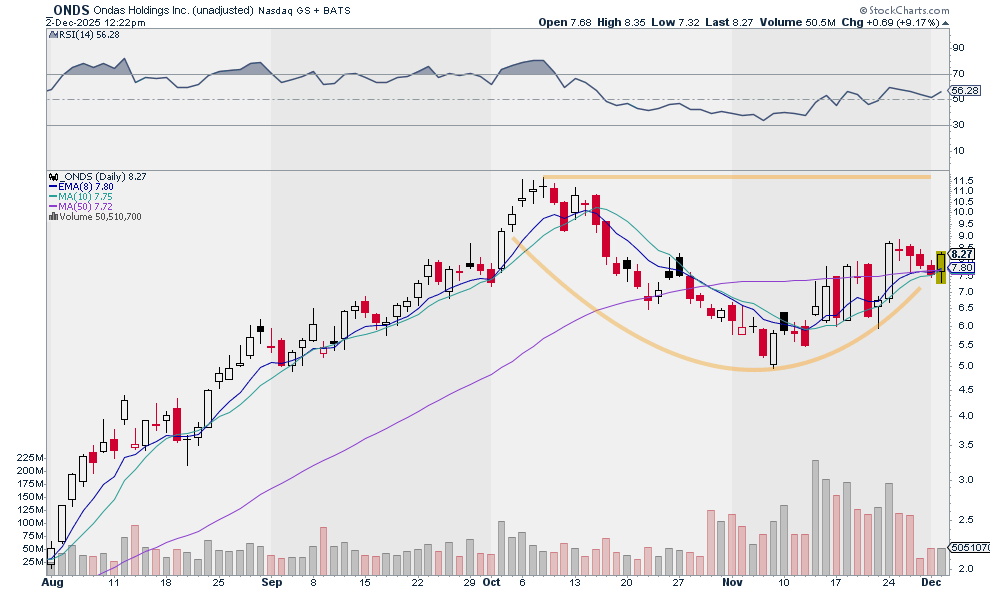Click the 24 date label before Dec

888,582
